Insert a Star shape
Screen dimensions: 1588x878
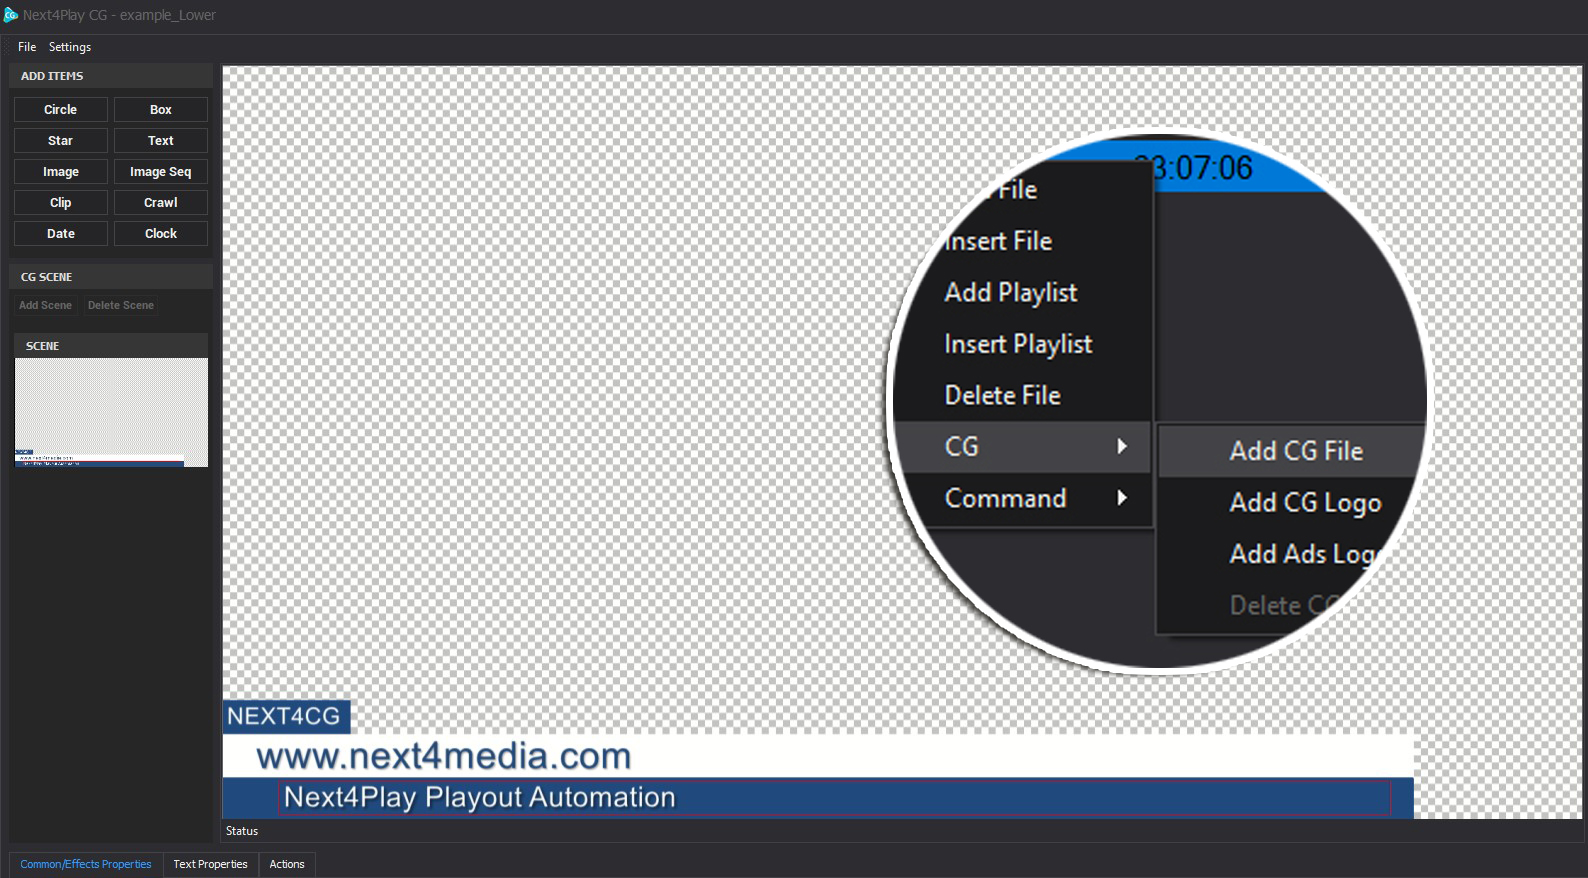click(60, 141)
